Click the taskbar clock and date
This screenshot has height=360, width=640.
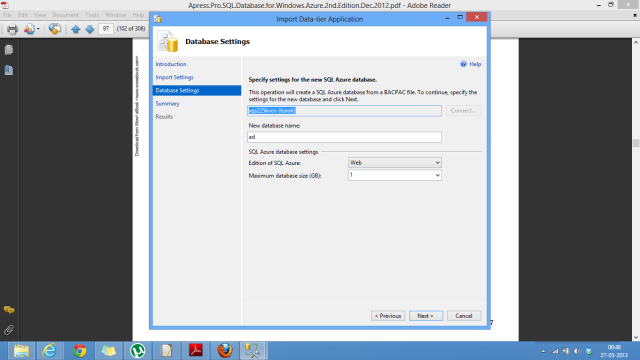coord(614,351)
